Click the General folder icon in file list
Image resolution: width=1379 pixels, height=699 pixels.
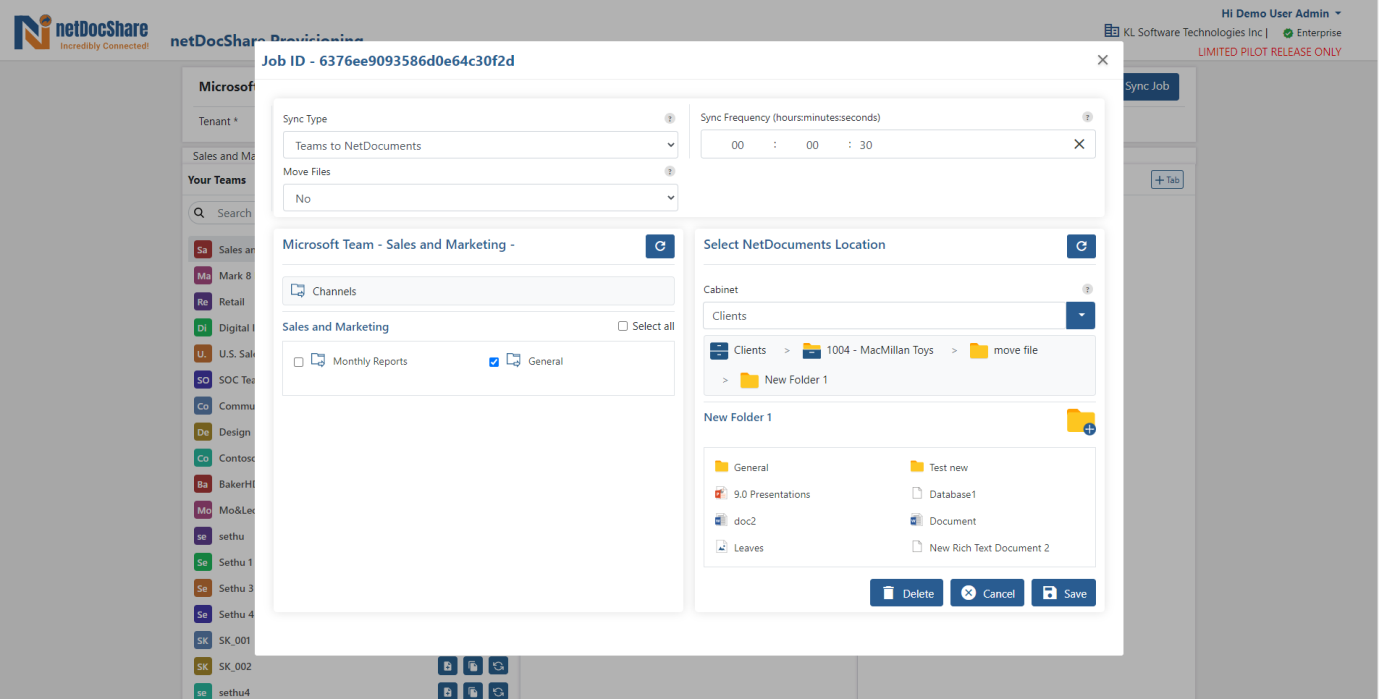click(x=721, y=467)
